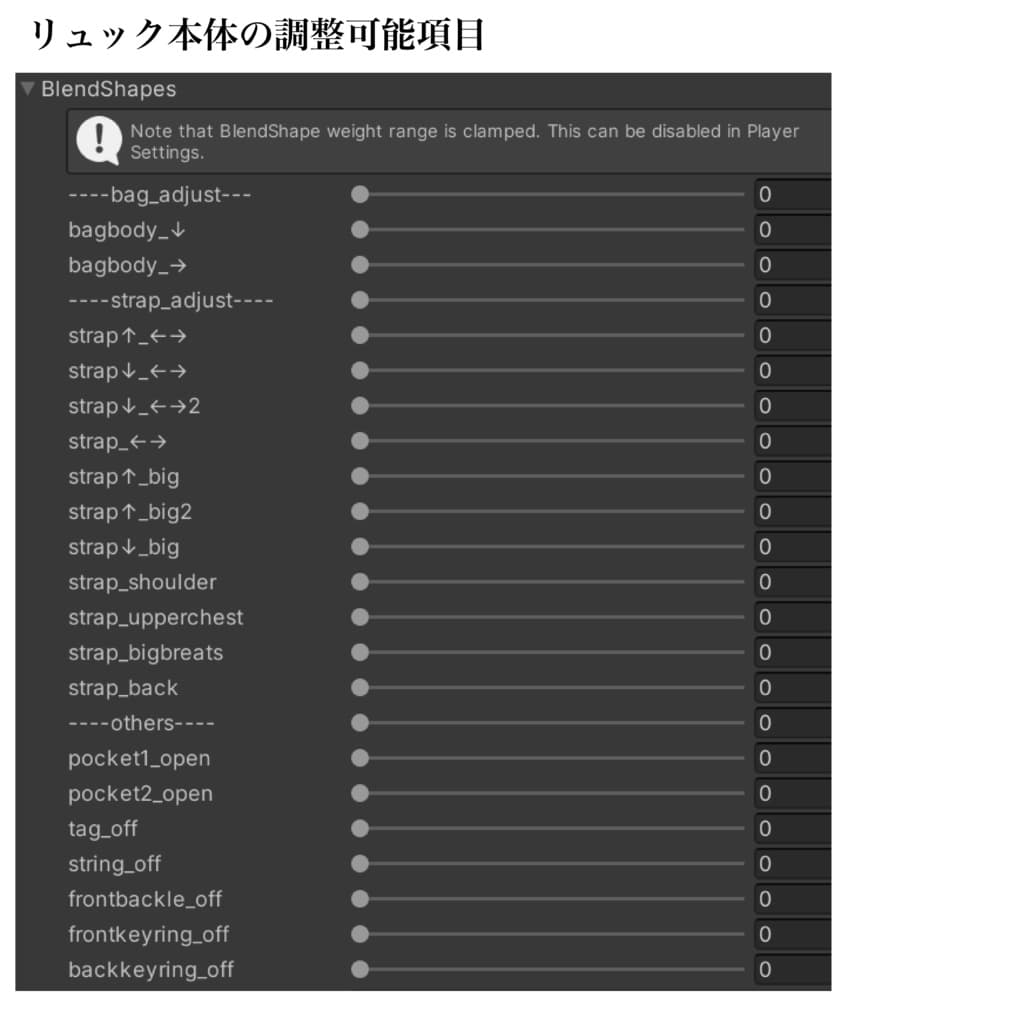The image size is (1024, 1024).
Task: Click the pocket1_open slider handle
Action: 359,757
